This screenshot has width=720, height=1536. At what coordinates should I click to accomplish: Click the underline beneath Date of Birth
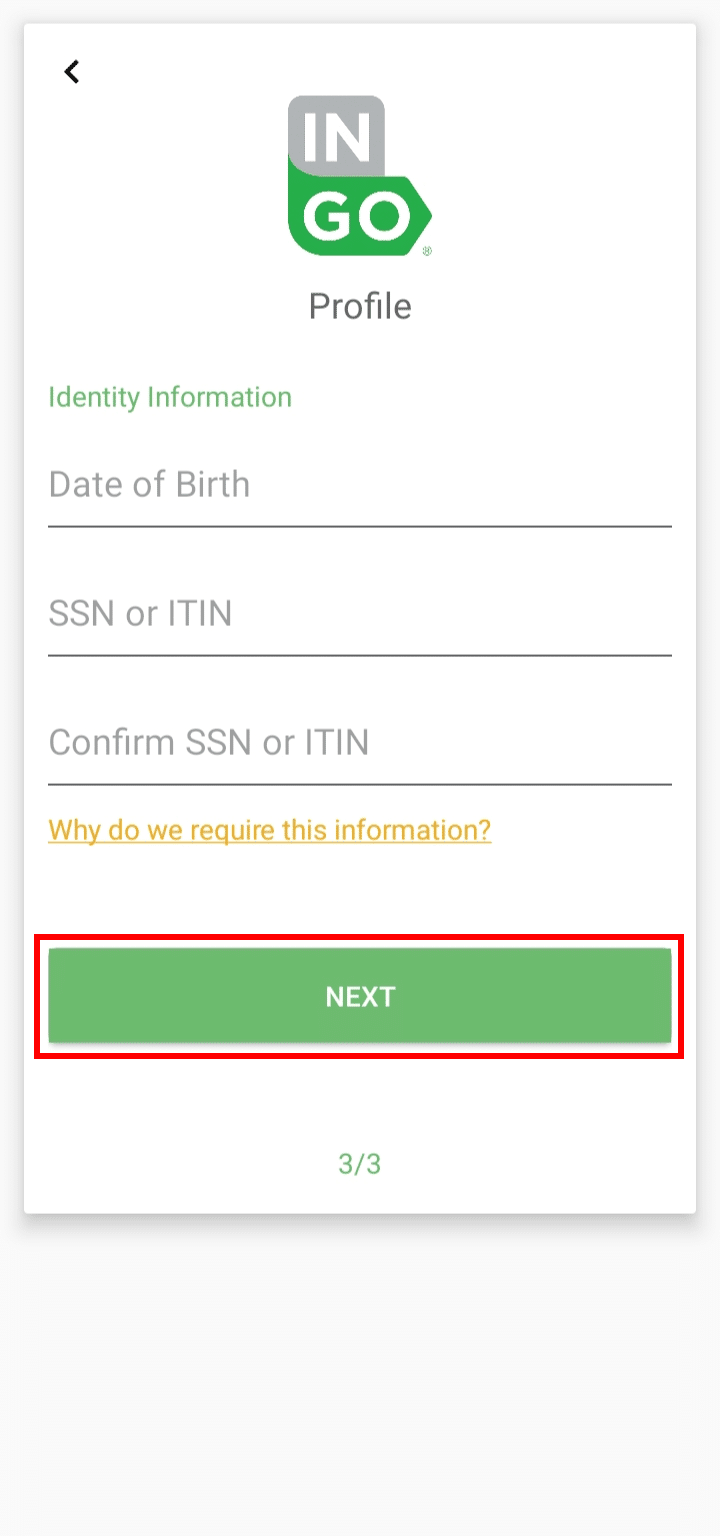coord(359,526)
